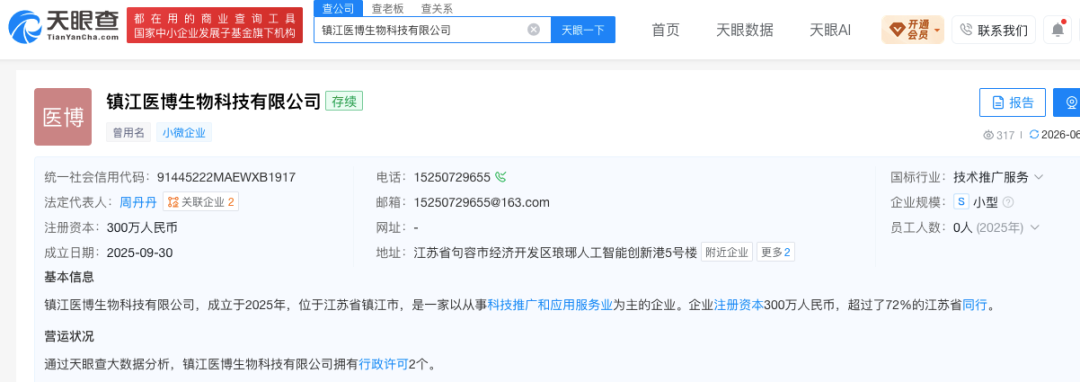Open the 天眼数据 menu
Viewport: 1080px width, 382px height.
click(x=745, y=30)
